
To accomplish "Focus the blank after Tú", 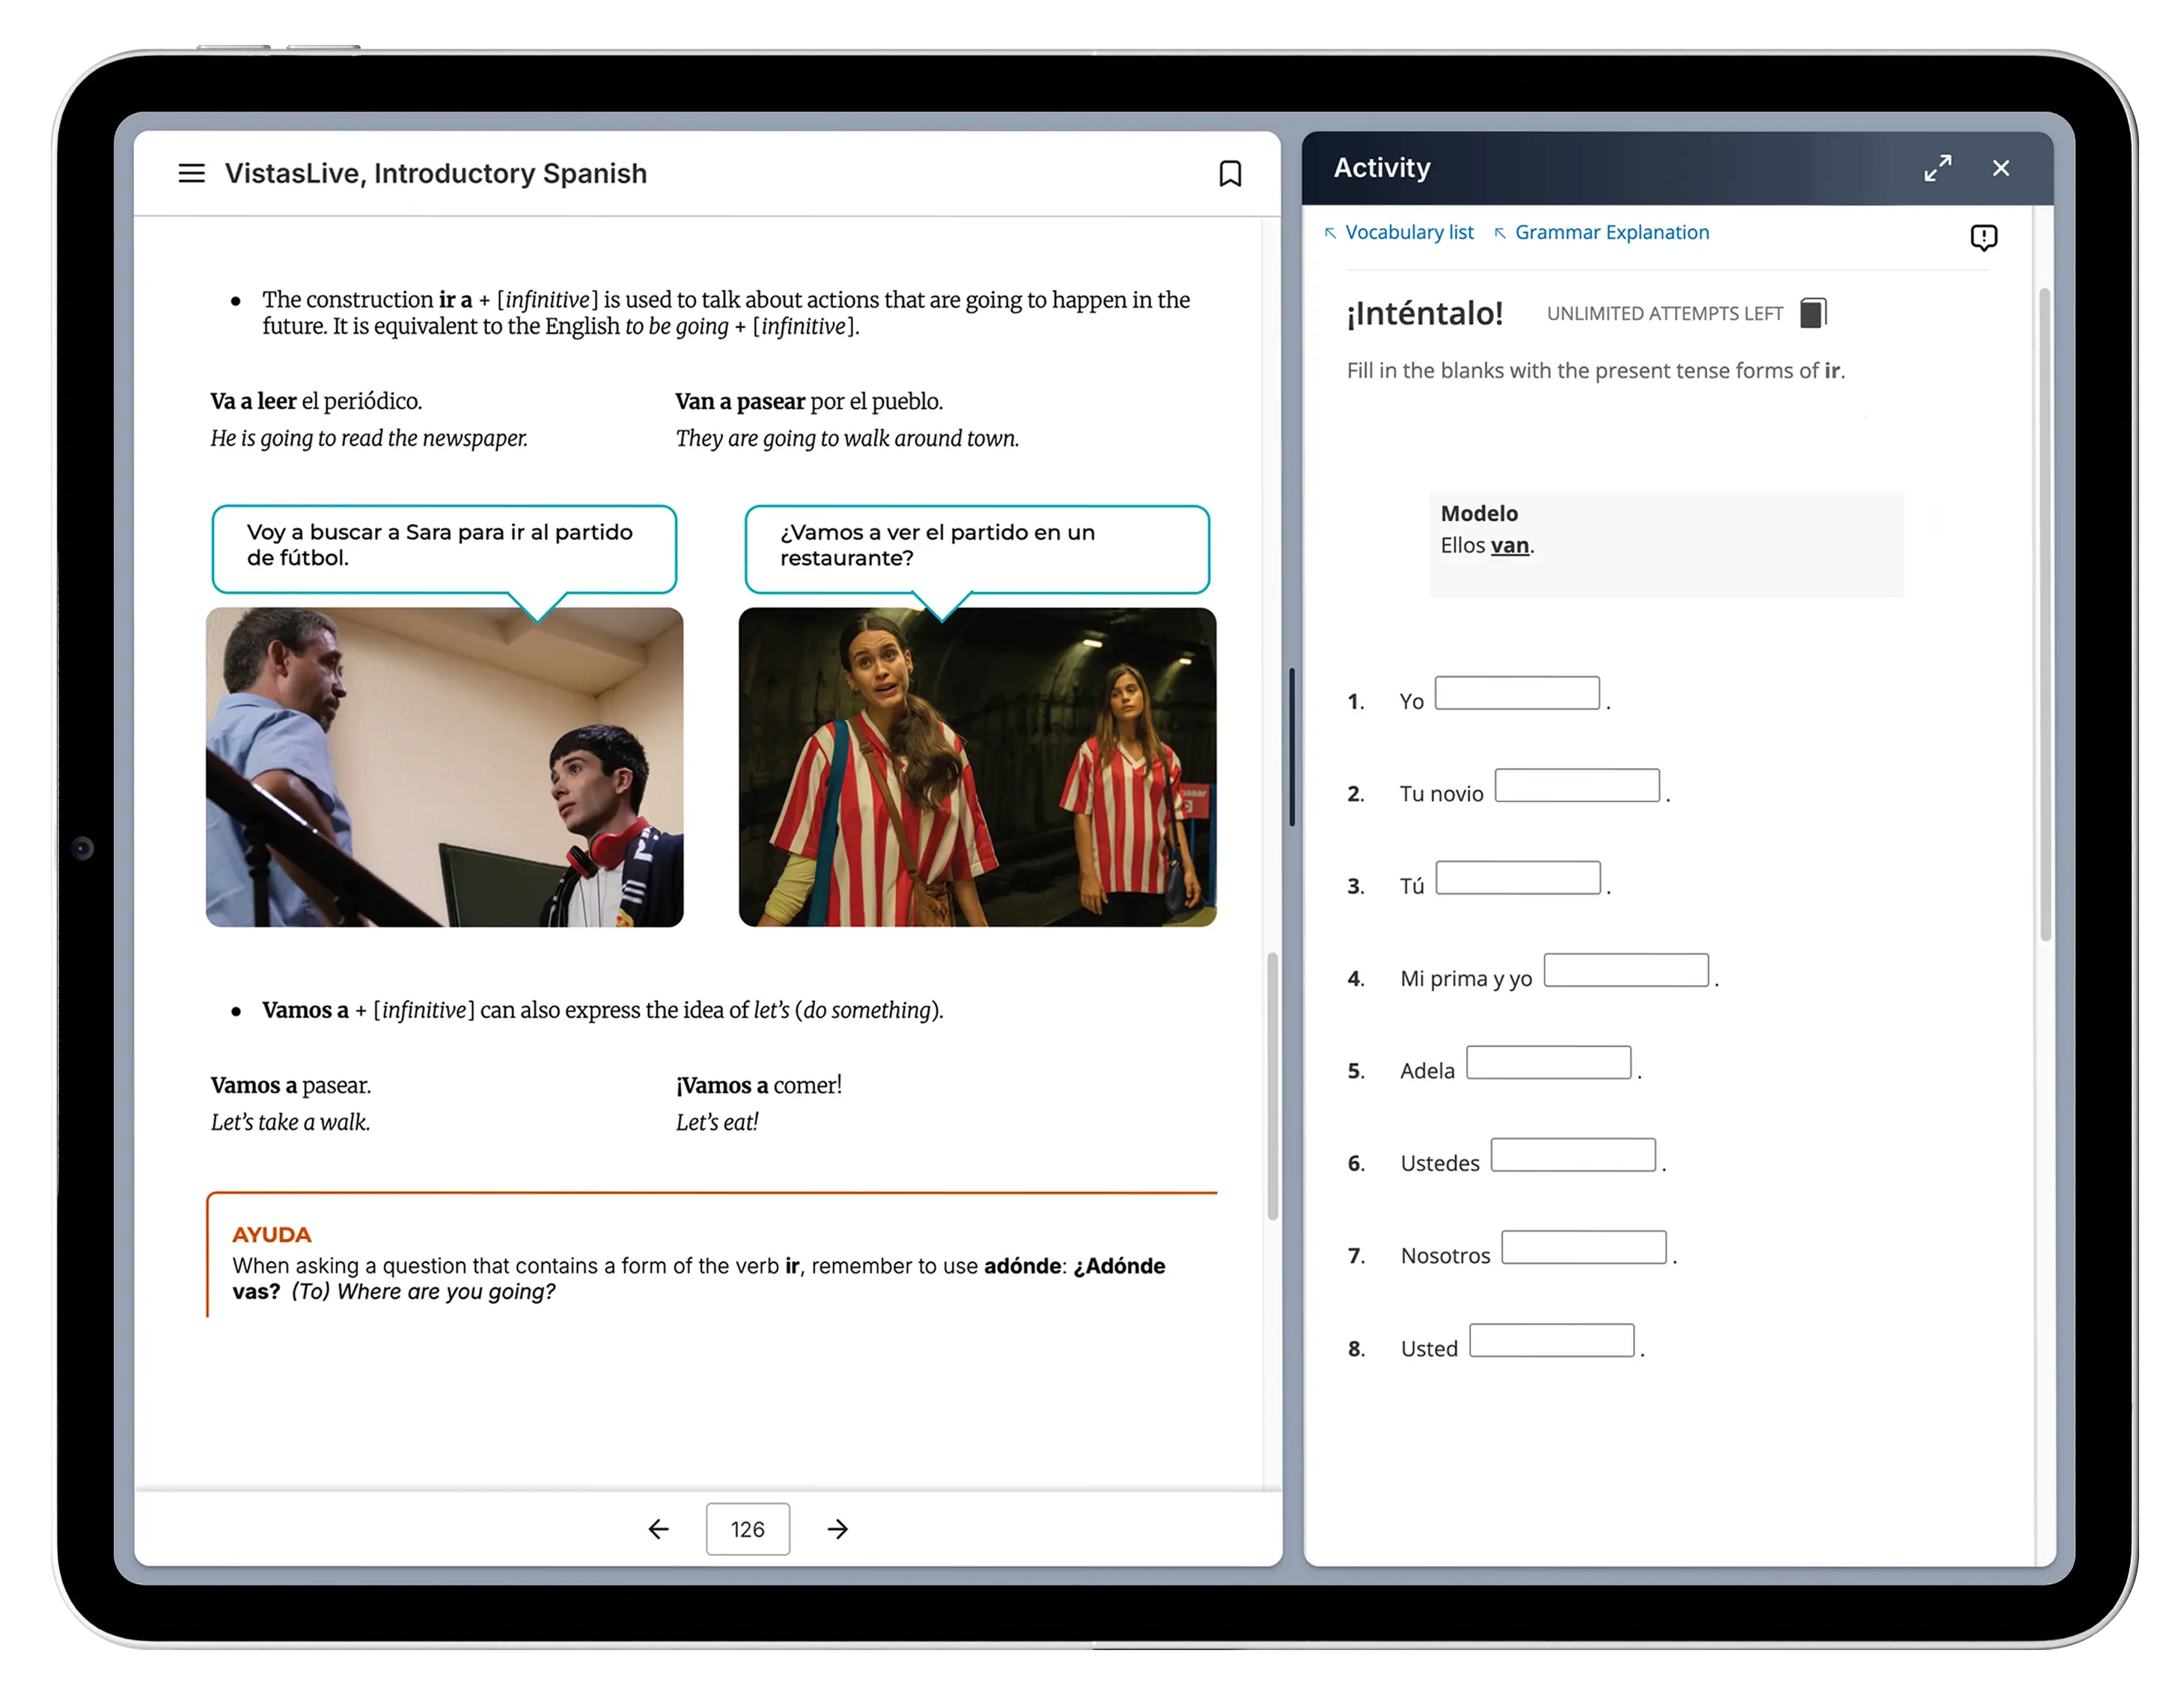I will point(1518,877).
